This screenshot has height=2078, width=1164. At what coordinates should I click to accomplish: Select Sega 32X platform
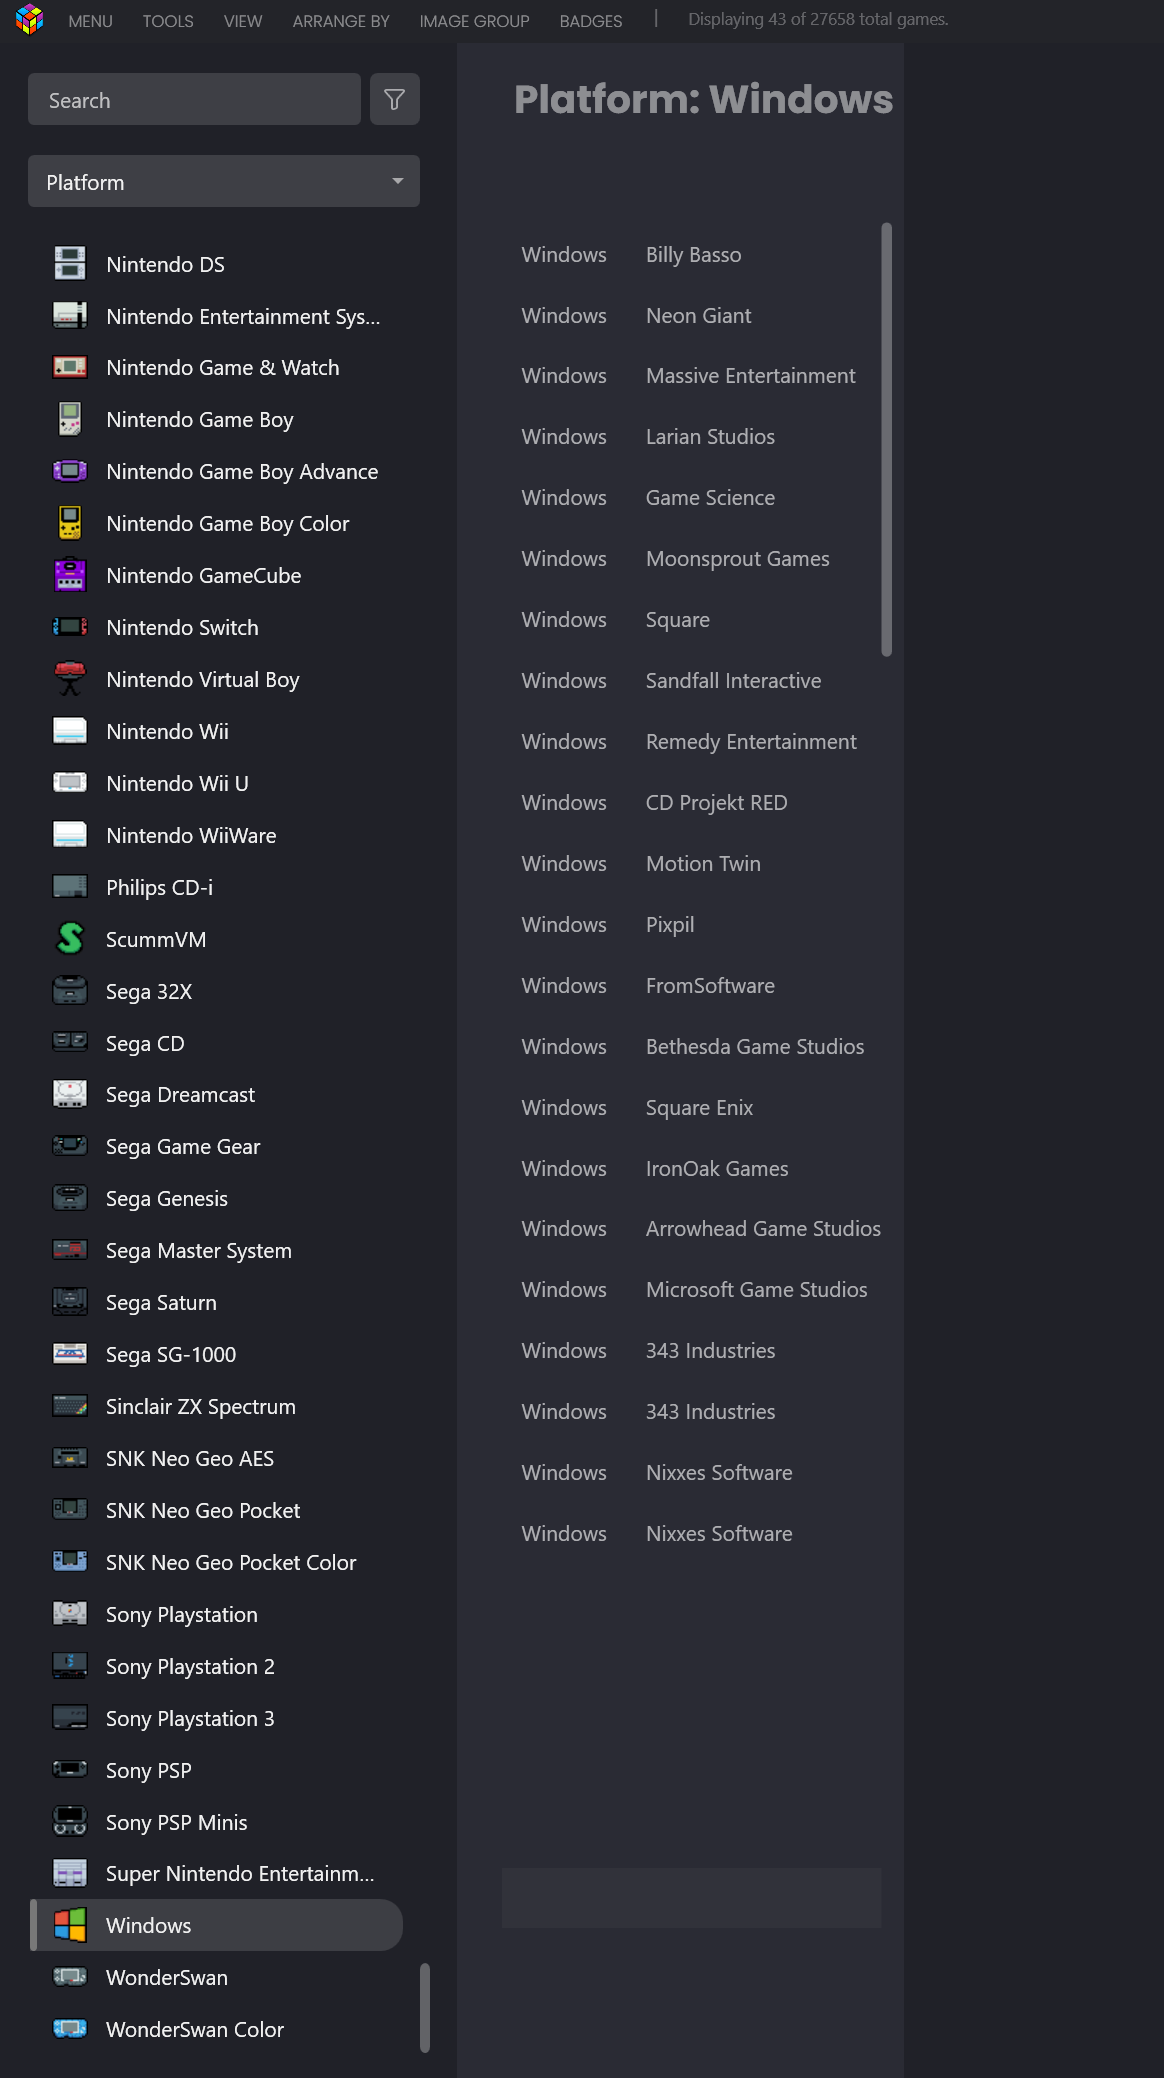pyautogui.click(x=216, y=991)
